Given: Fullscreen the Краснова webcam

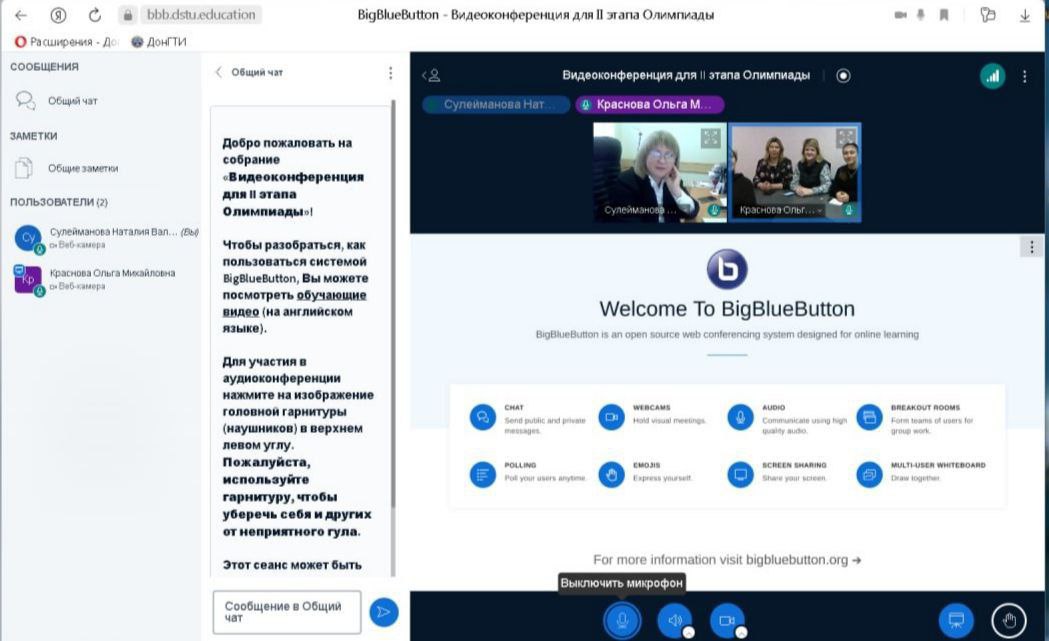Looking at the screenshot, I should pos(846,139).
